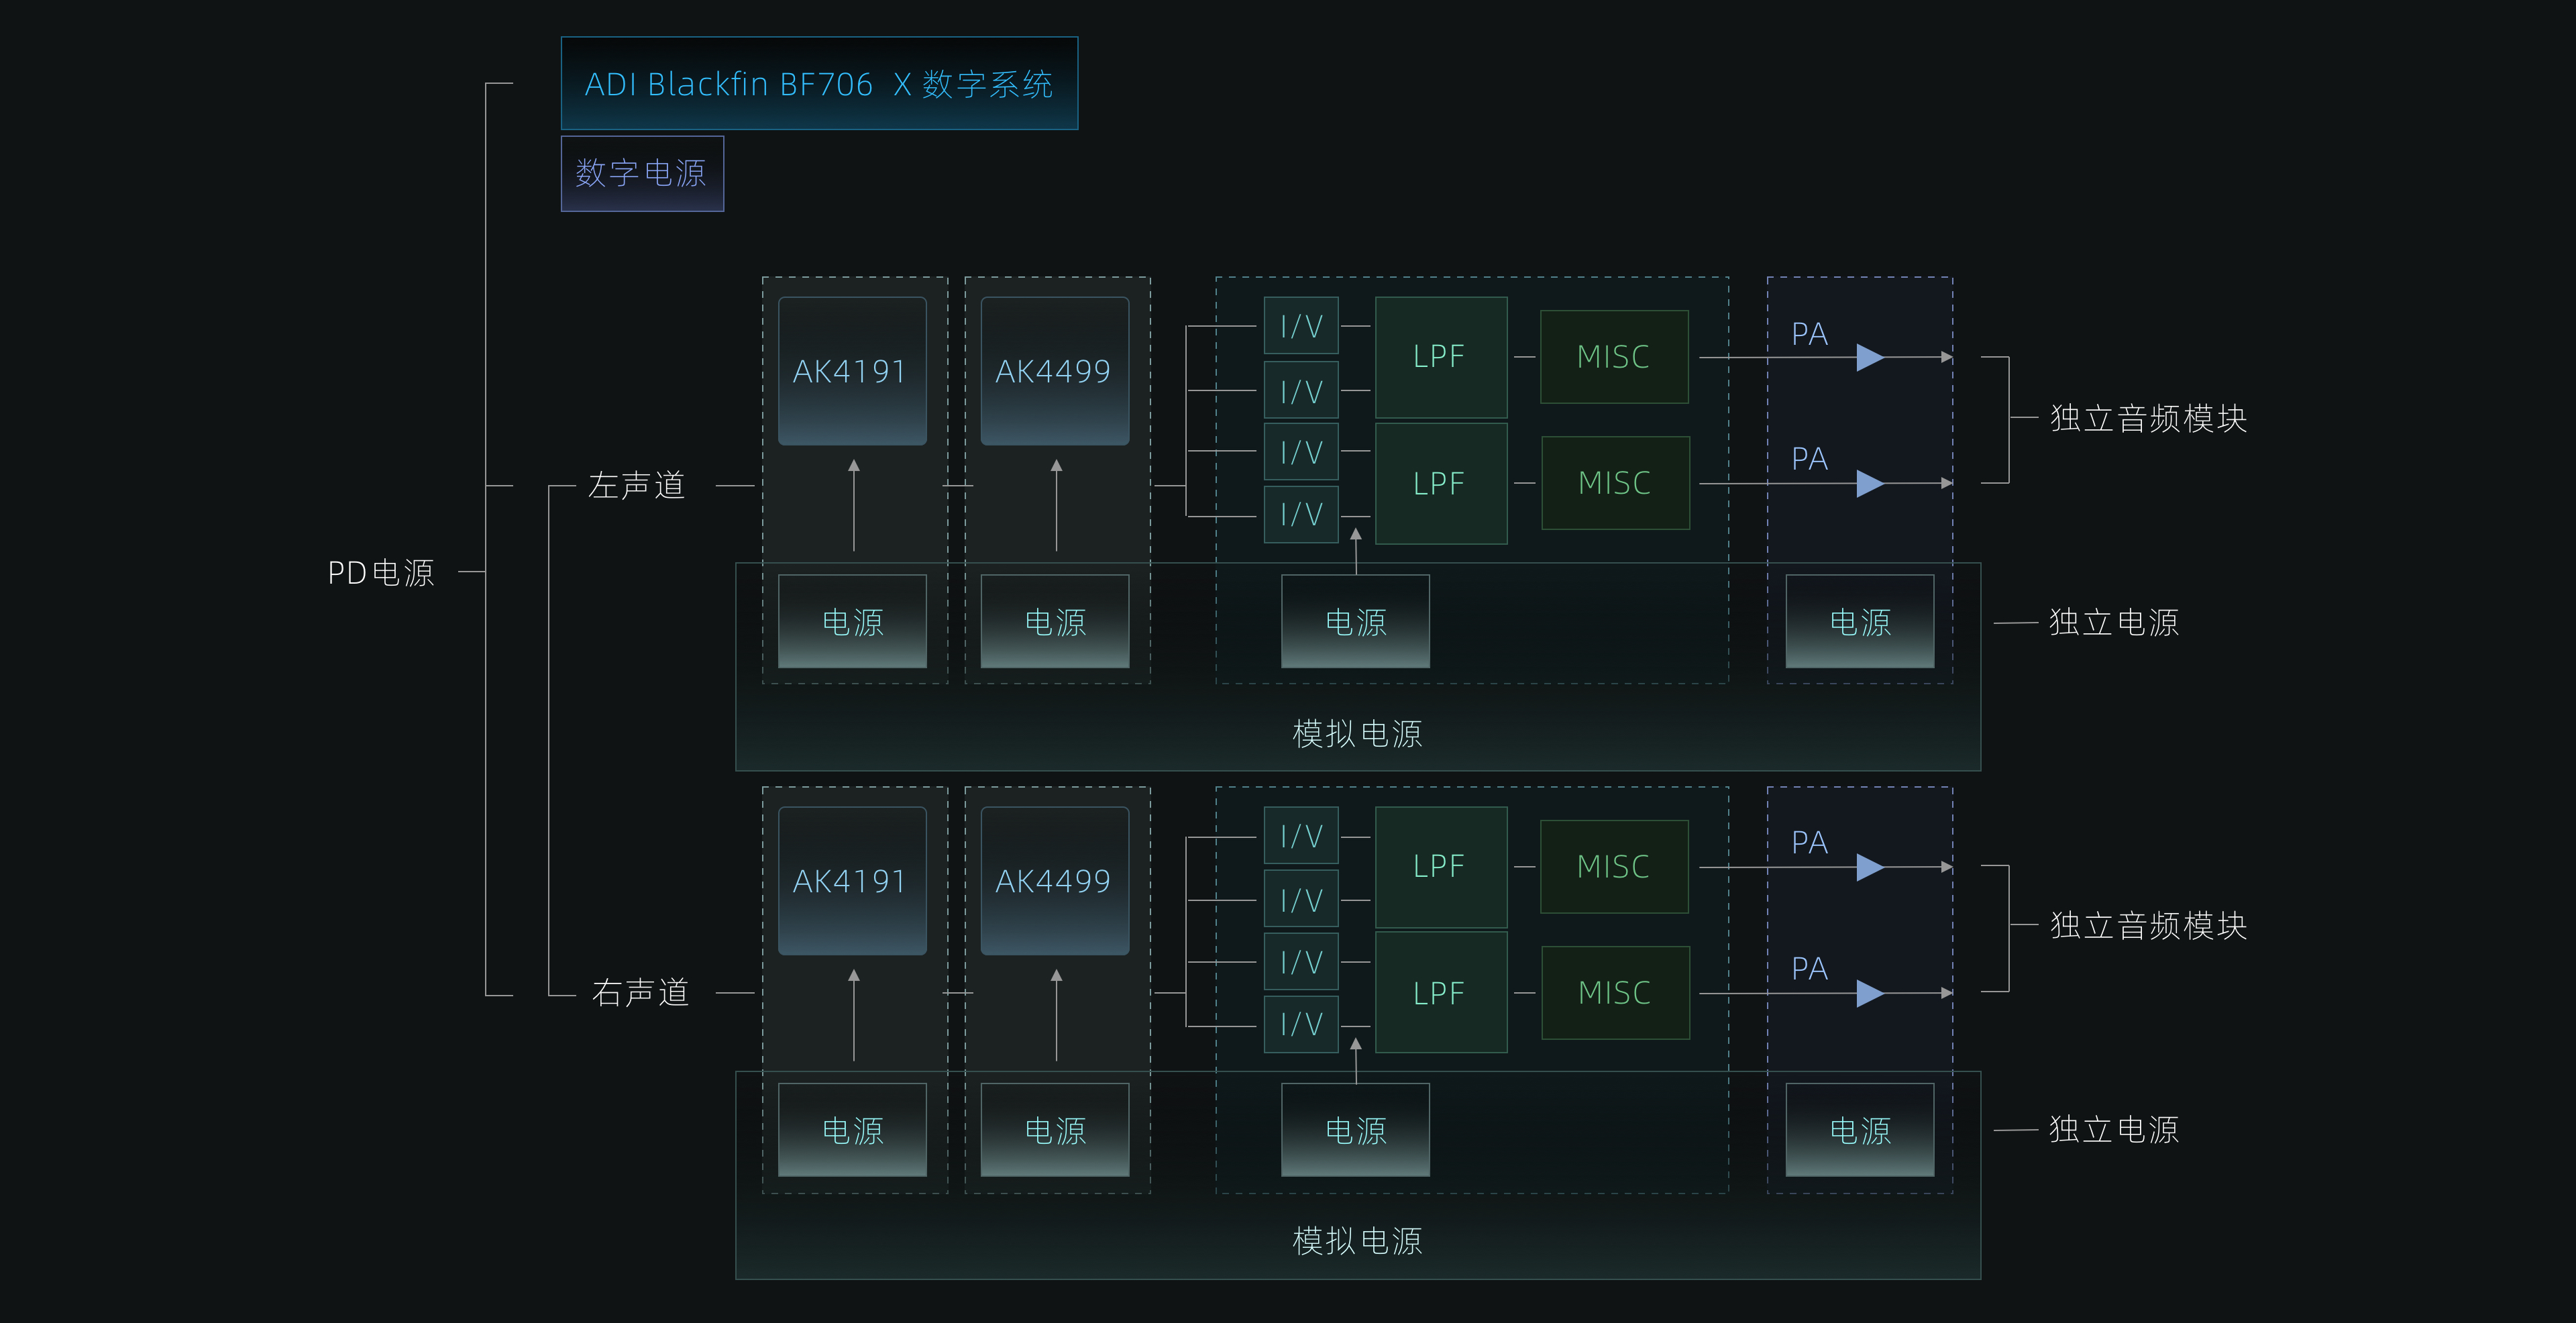Click the upper LPF block in left channel
2576x1323 pixels.
pyautogui.click(x=1440, y=357)
